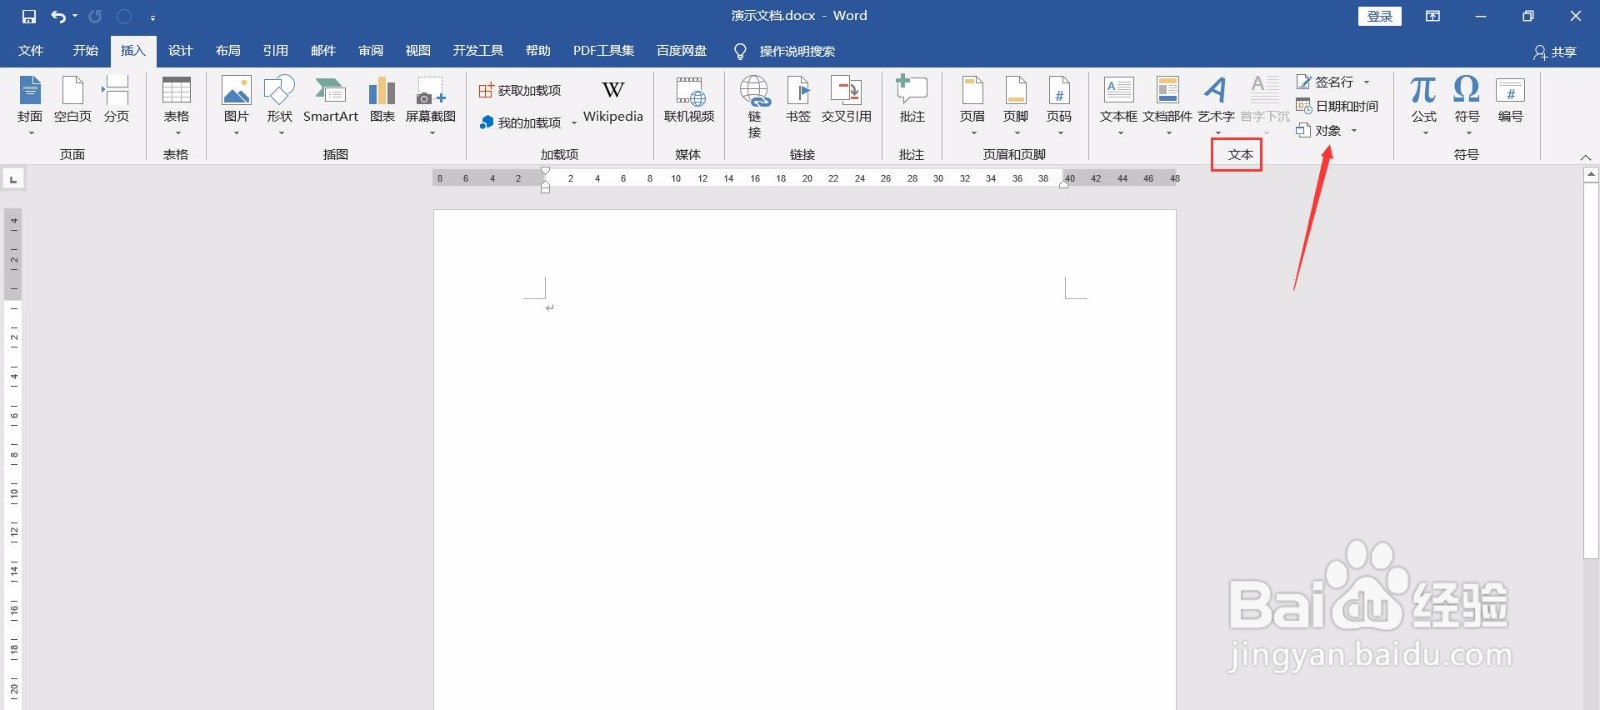The height and width of the screenshot is (710, 1600).
Task: Switch to the References (引用) tab
Action: point(275,51)
